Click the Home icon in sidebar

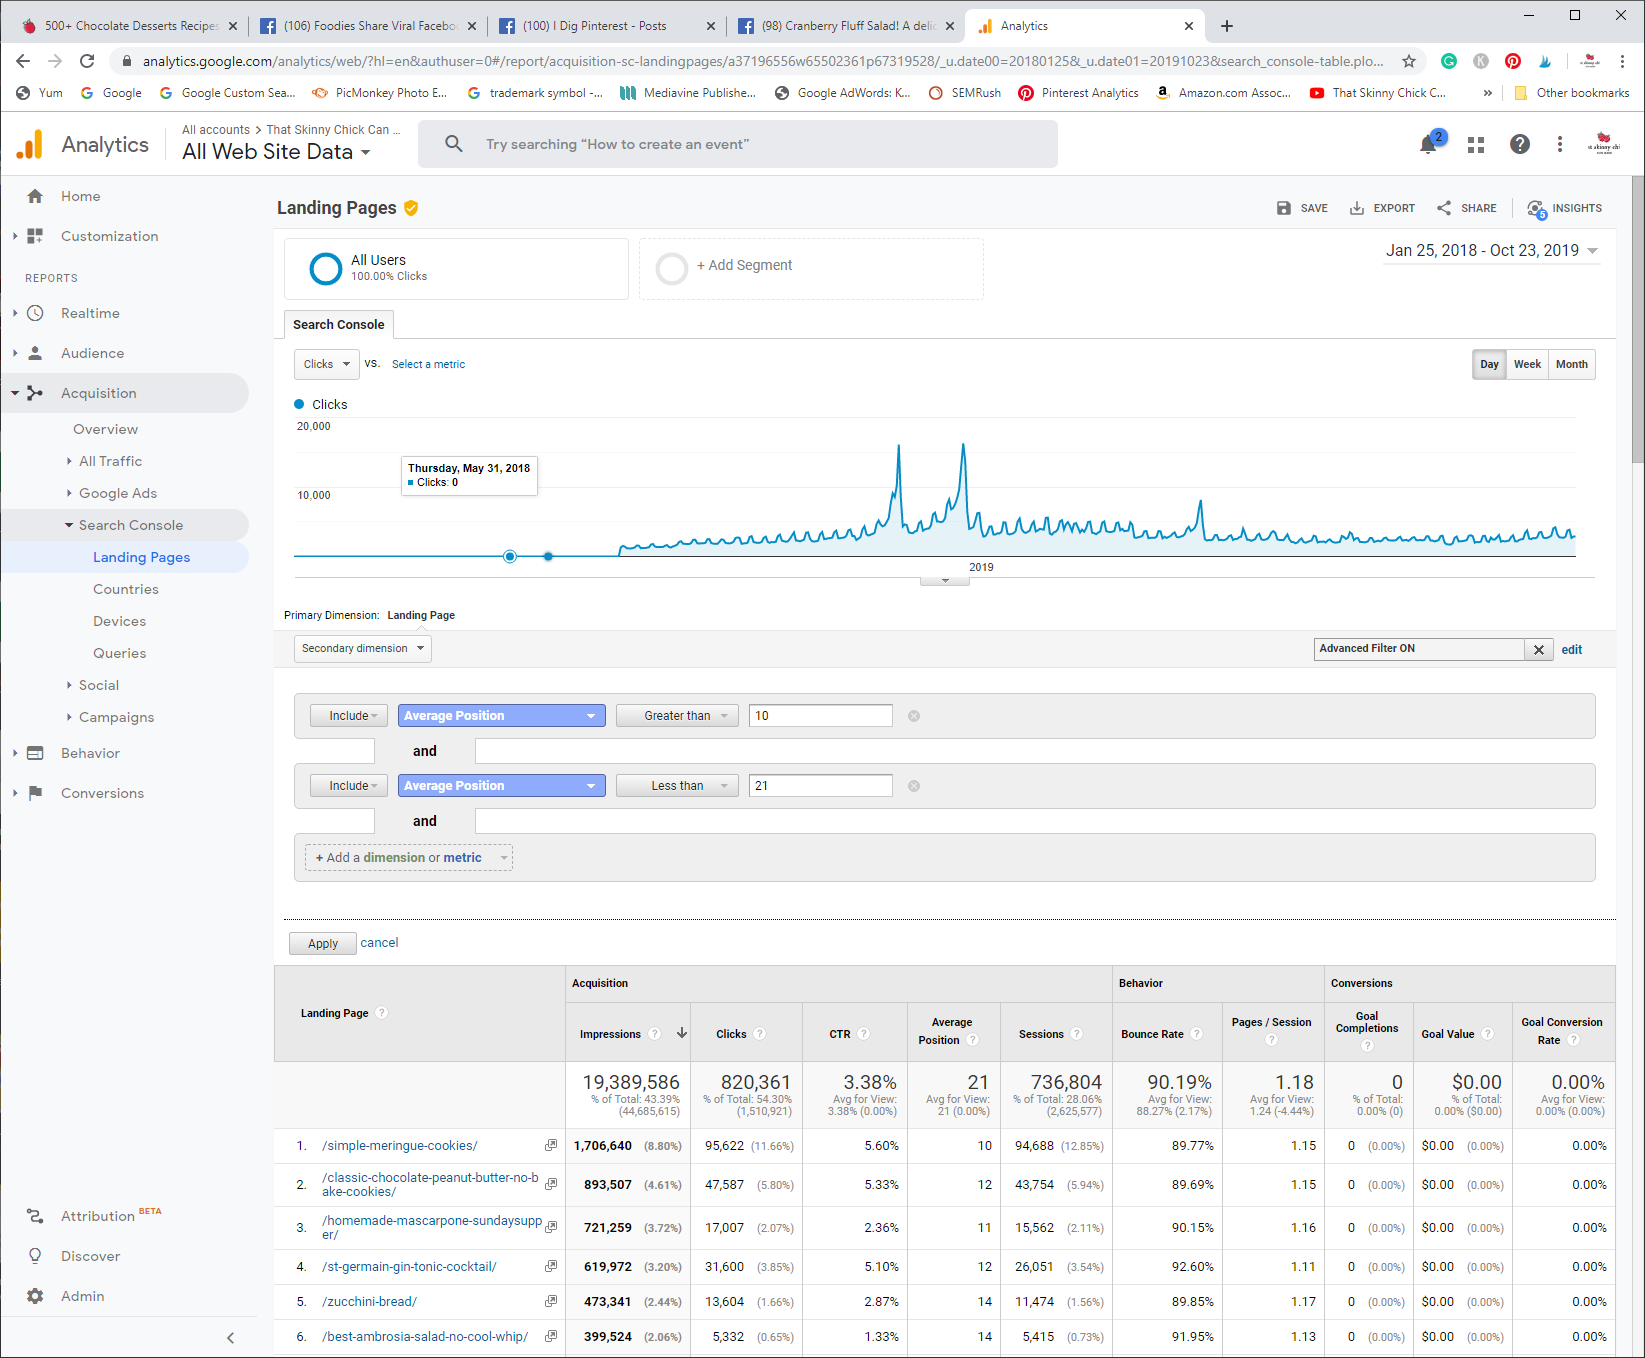click(35, 196)
